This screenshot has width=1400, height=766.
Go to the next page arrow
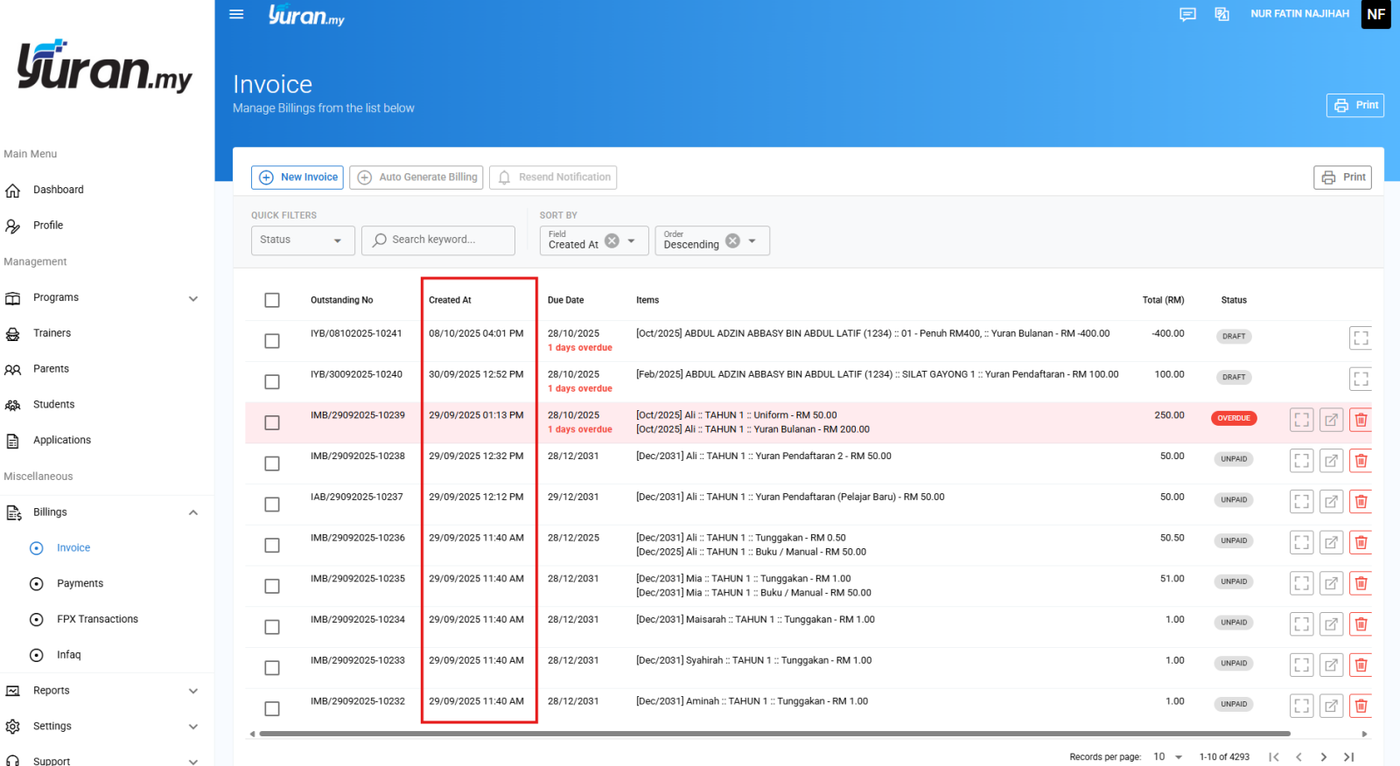[1323, 757]
